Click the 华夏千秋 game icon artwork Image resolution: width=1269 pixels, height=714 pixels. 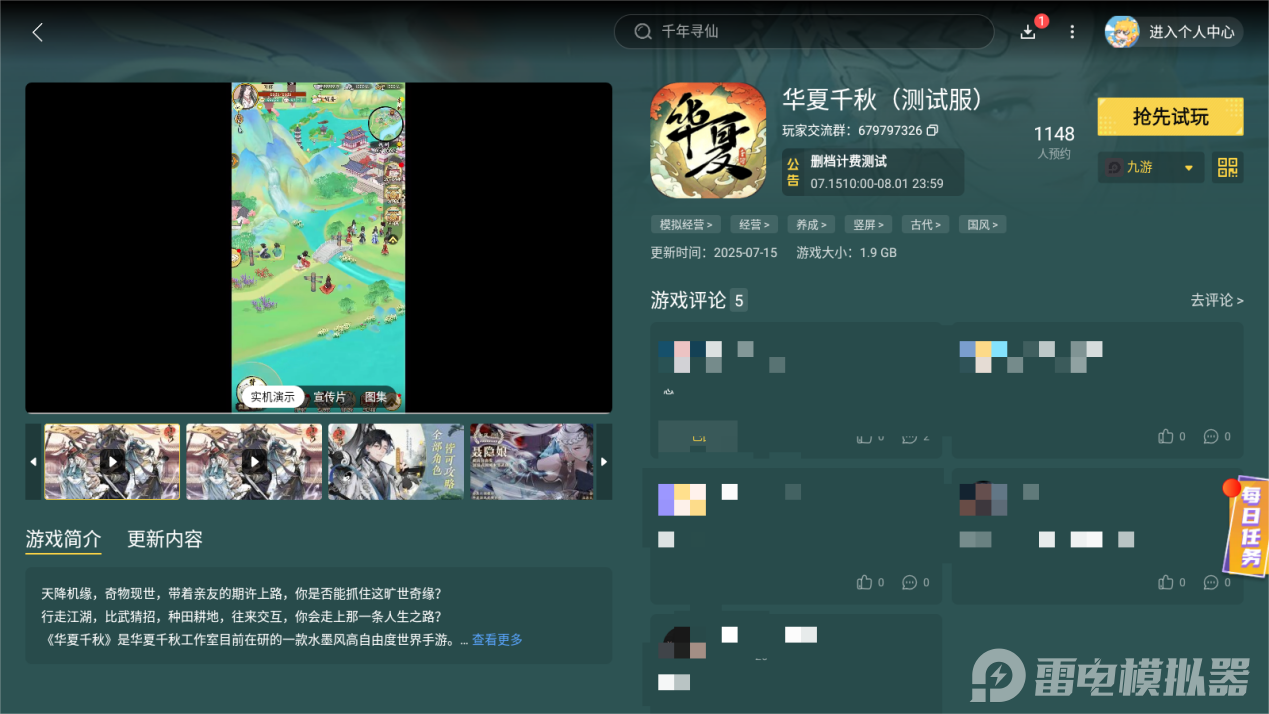(708, 140)
